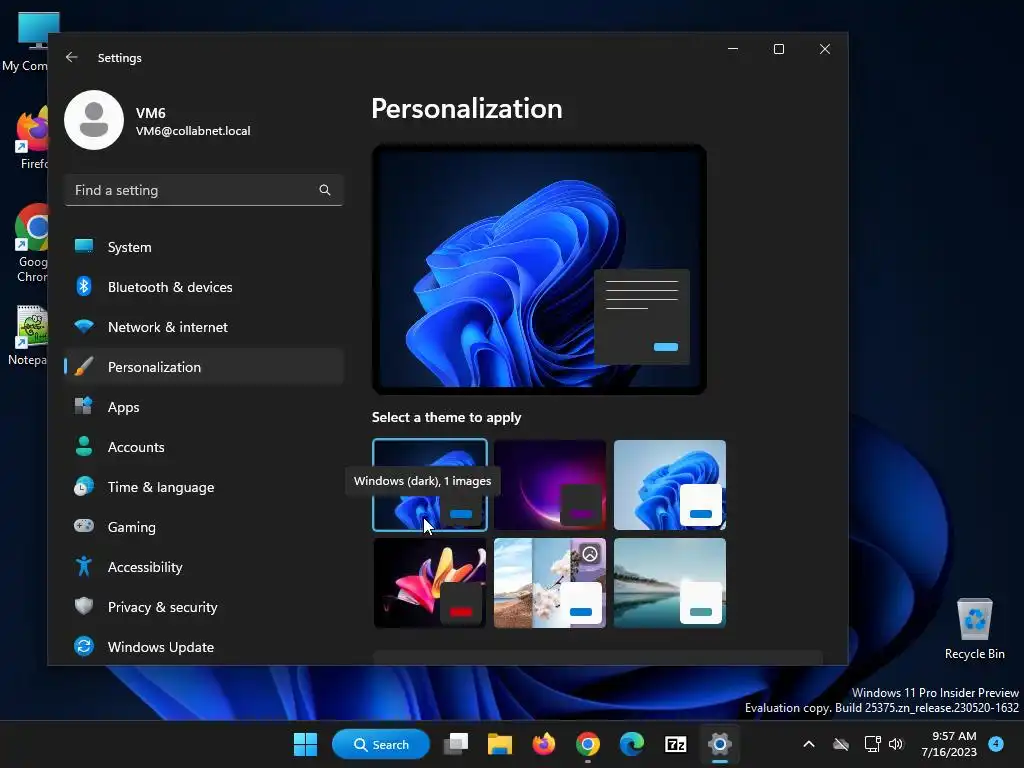Open Windows Update settings
The image size is (1024, 768).
[204, 647]
